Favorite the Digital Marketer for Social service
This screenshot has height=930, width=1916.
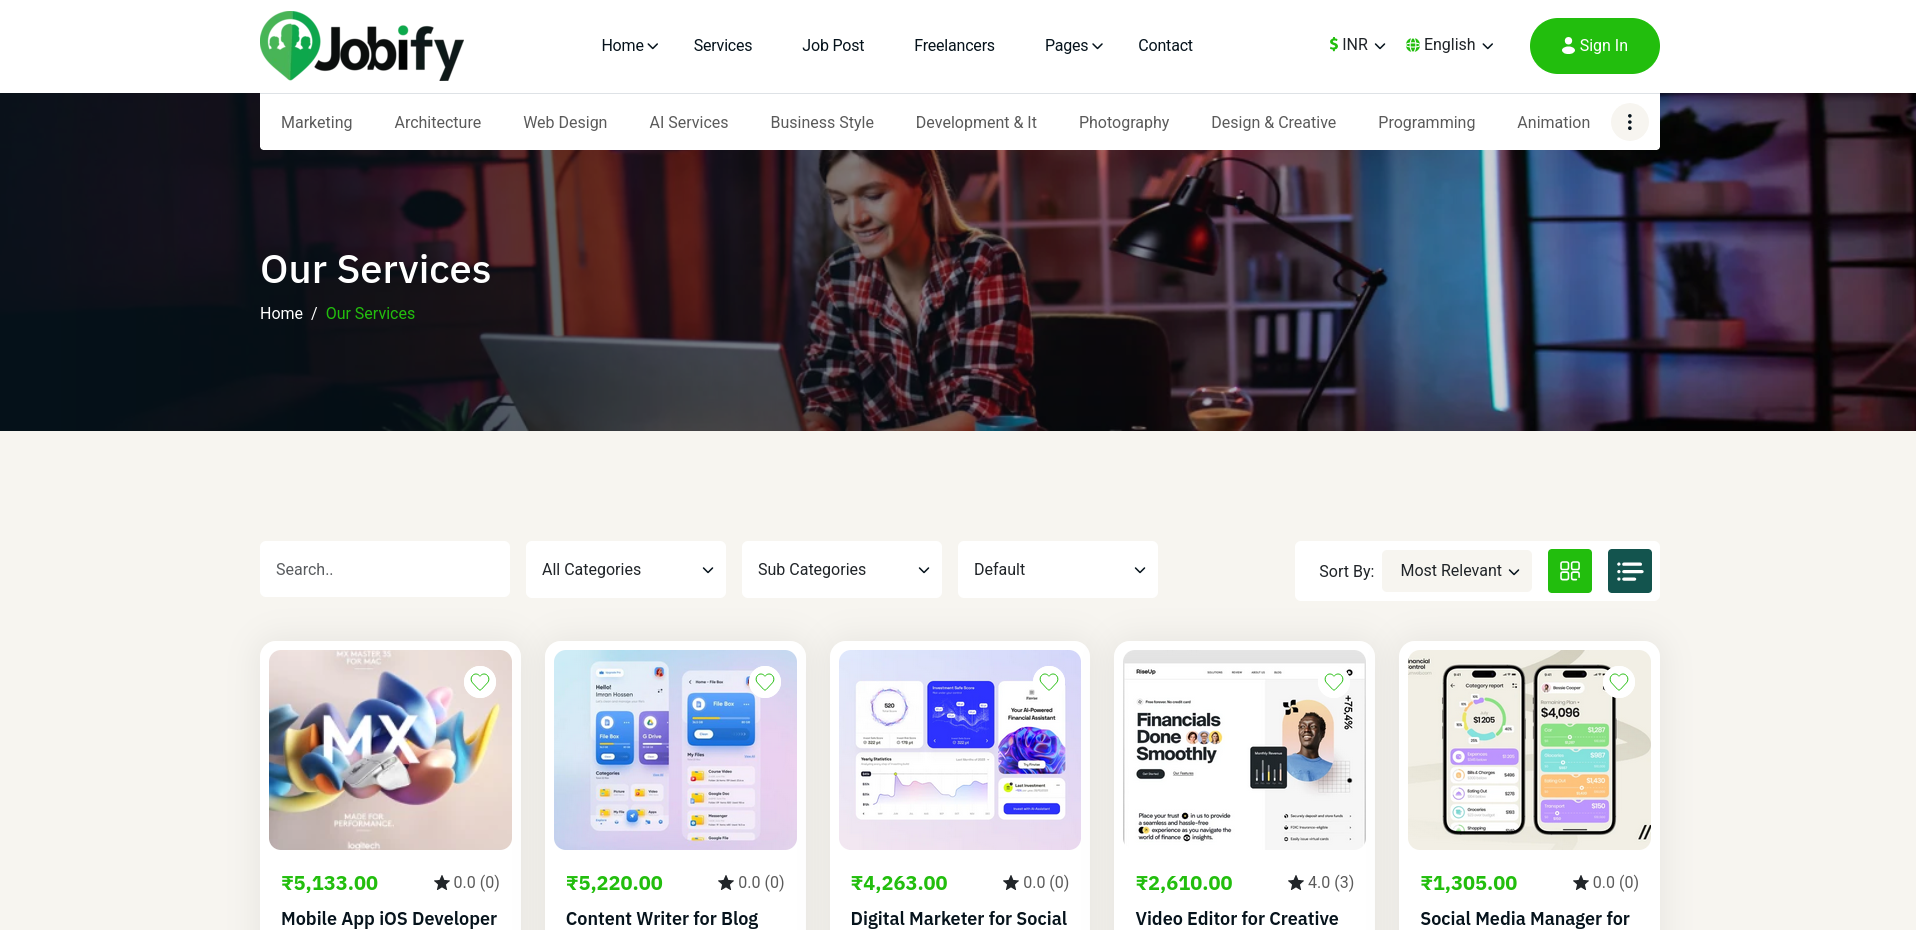(1049, 682)
